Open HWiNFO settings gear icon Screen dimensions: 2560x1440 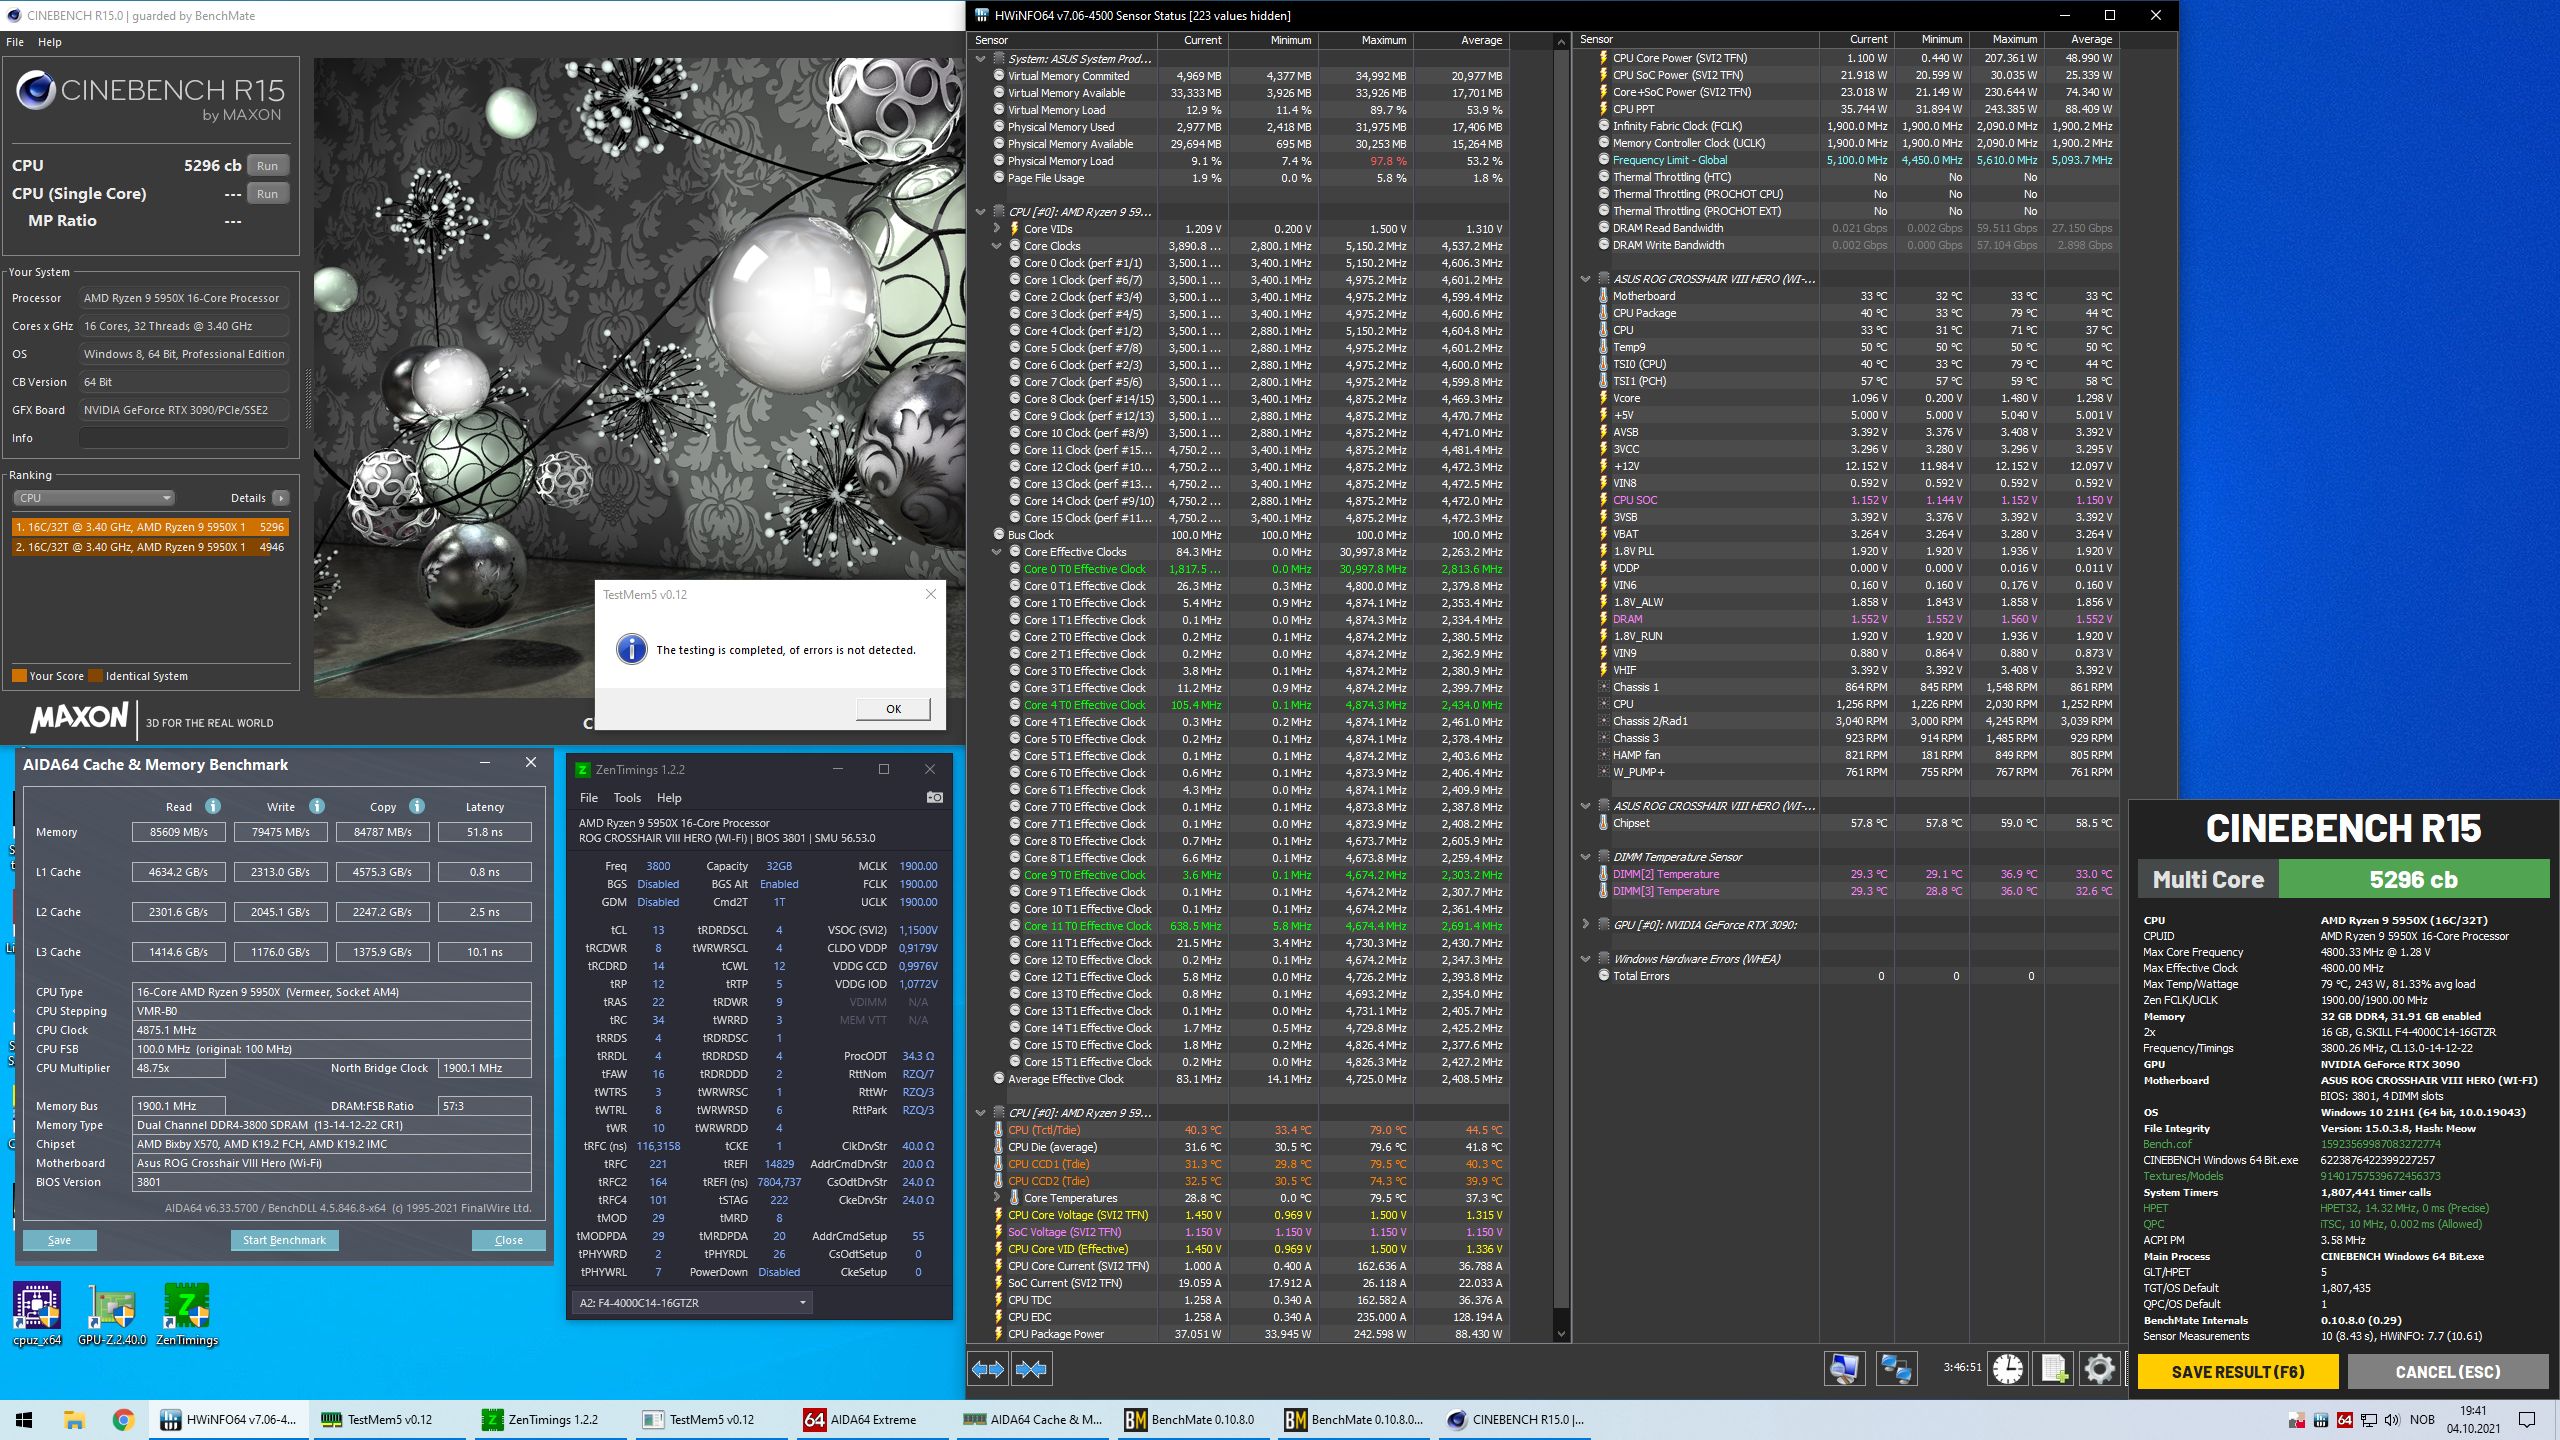point(2099,1368)
